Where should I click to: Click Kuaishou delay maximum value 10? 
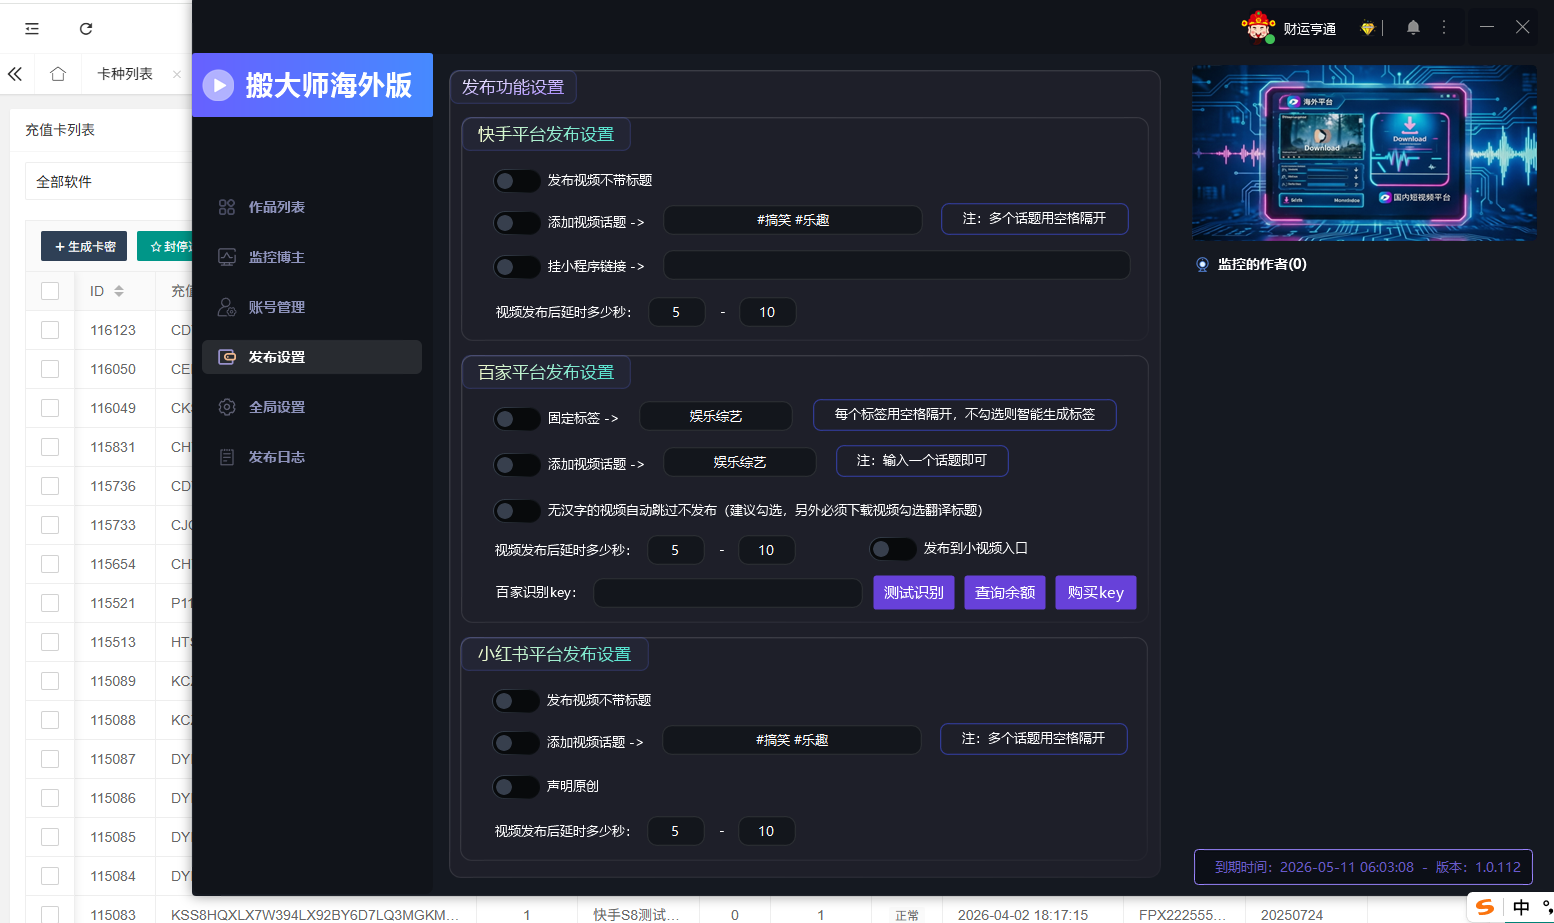tap(768, 312)
